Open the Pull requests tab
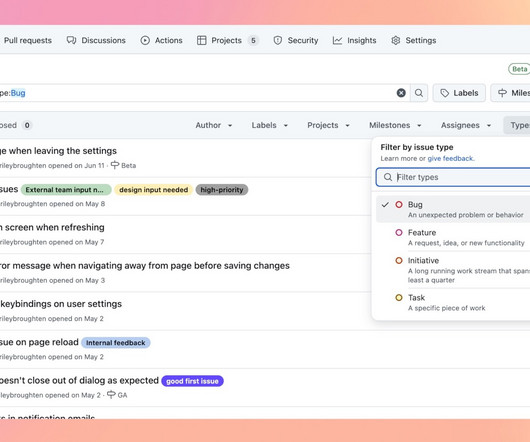 point(27,41)
